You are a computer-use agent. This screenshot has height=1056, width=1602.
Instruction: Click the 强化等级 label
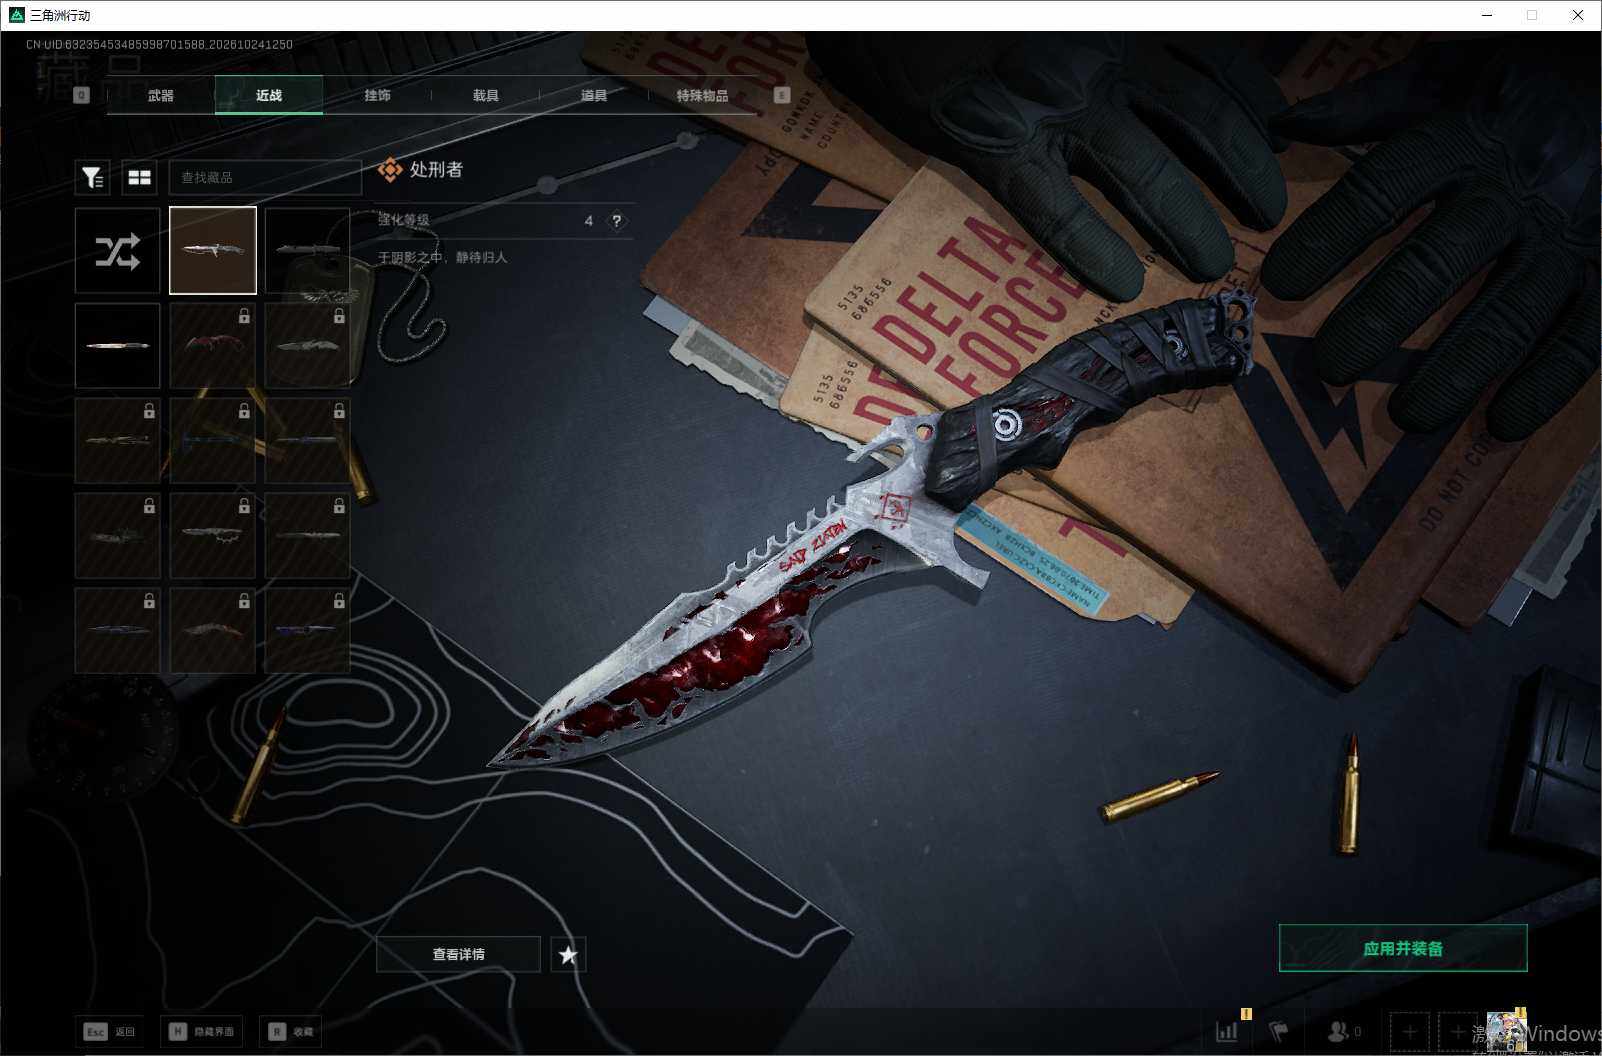403,220
